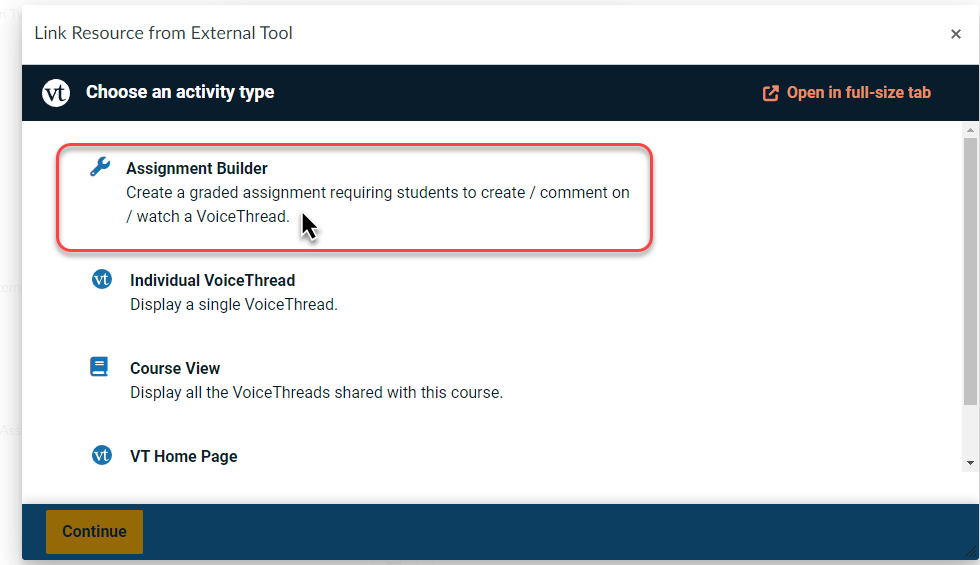
Task: Click the VoiceThread logo in the header
Action: click(56, 92)
